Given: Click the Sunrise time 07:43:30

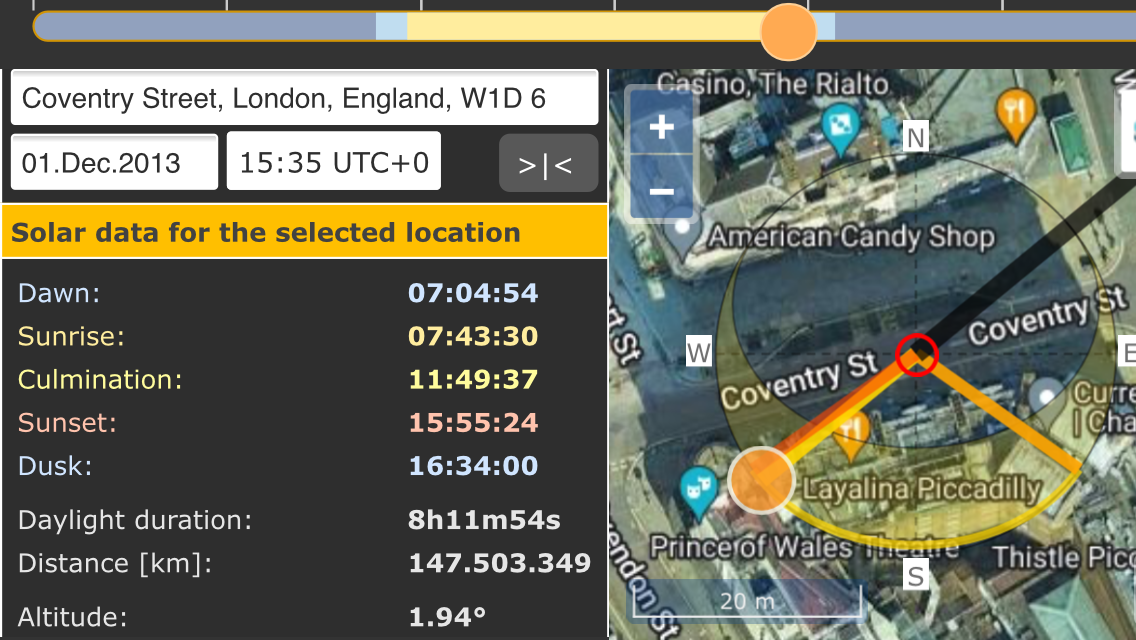Looking at the screenshot, I should (x=472, y=336).
